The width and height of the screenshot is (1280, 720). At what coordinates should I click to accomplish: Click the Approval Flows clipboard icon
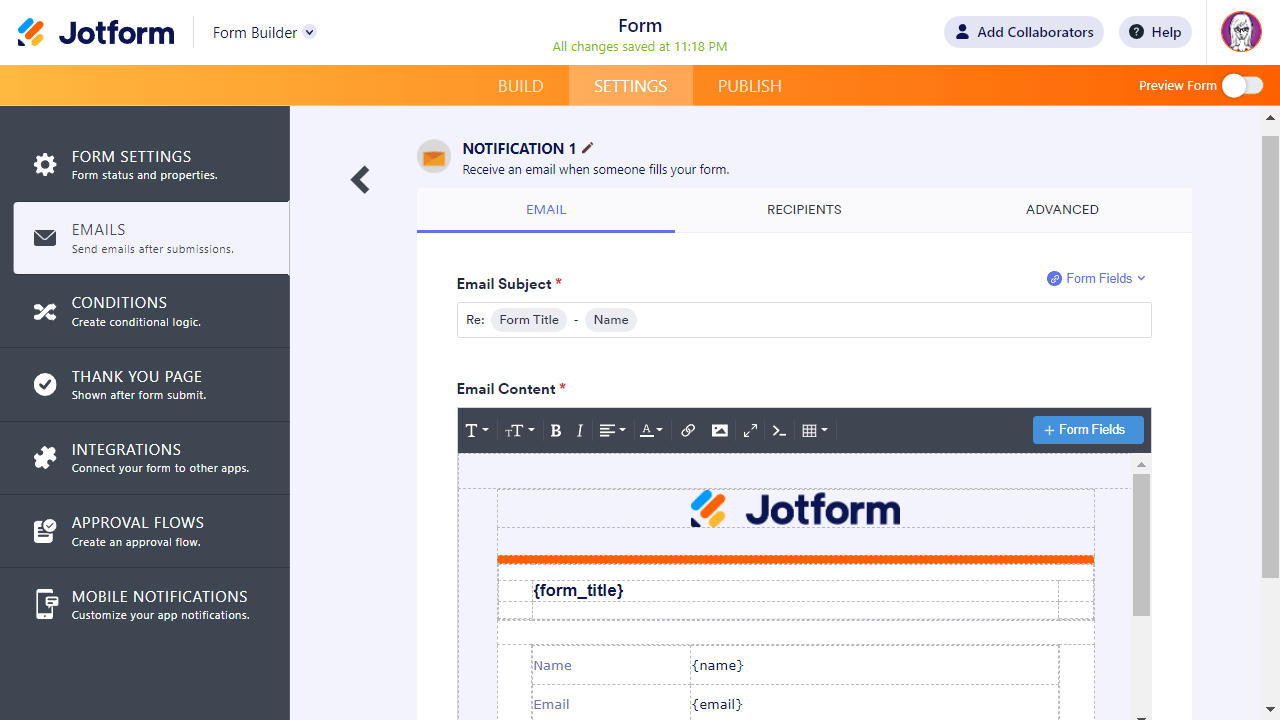[x=45, y=531]
